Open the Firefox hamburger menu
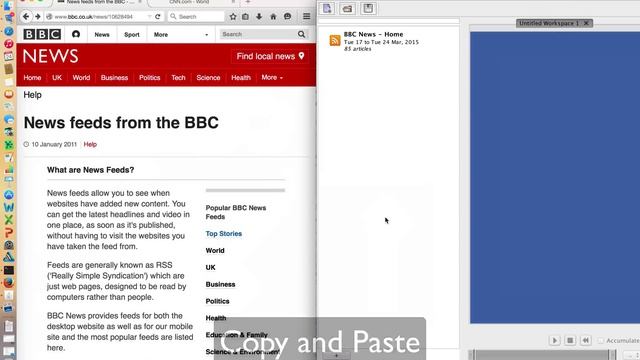640x360 pixels. click(x=307, y=17)
